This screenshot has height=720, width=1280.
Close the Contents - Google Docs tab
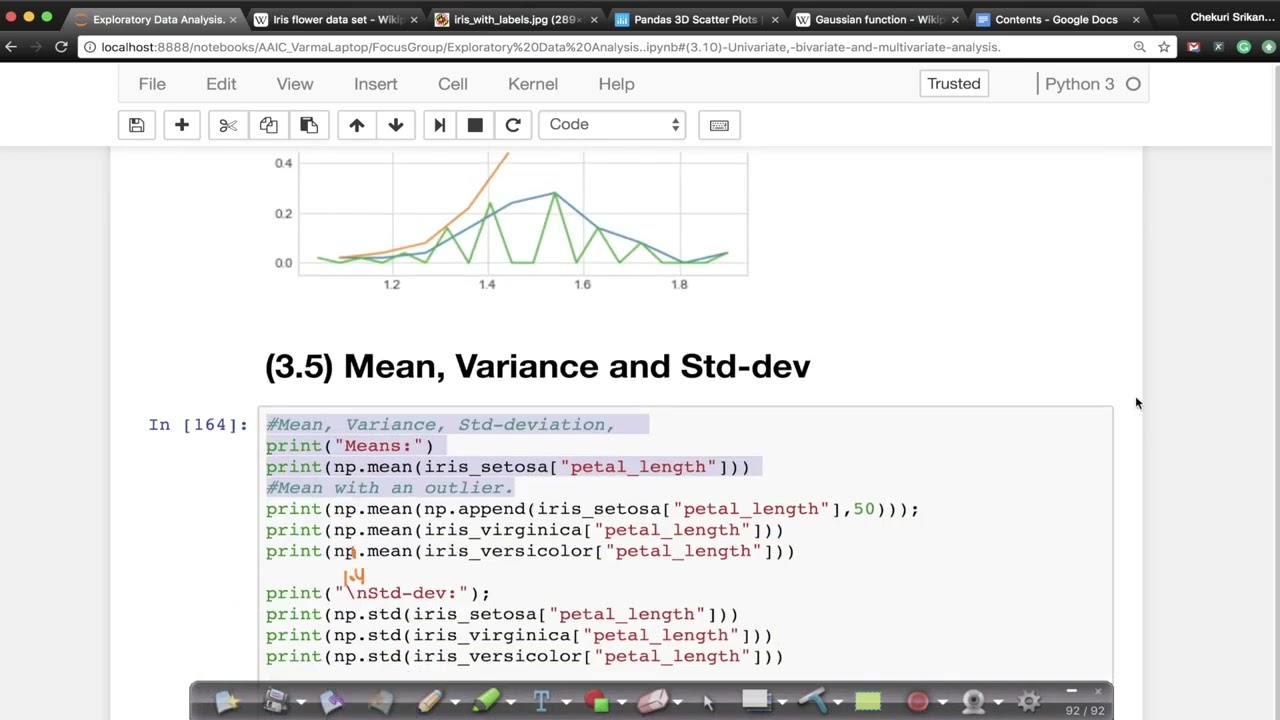(x=1136, y=19)
